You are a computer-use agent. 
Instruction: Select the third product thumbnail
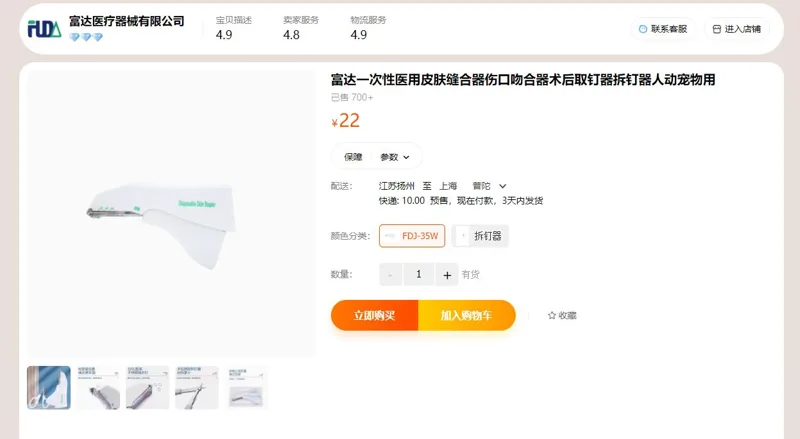(x=147, y=388)
